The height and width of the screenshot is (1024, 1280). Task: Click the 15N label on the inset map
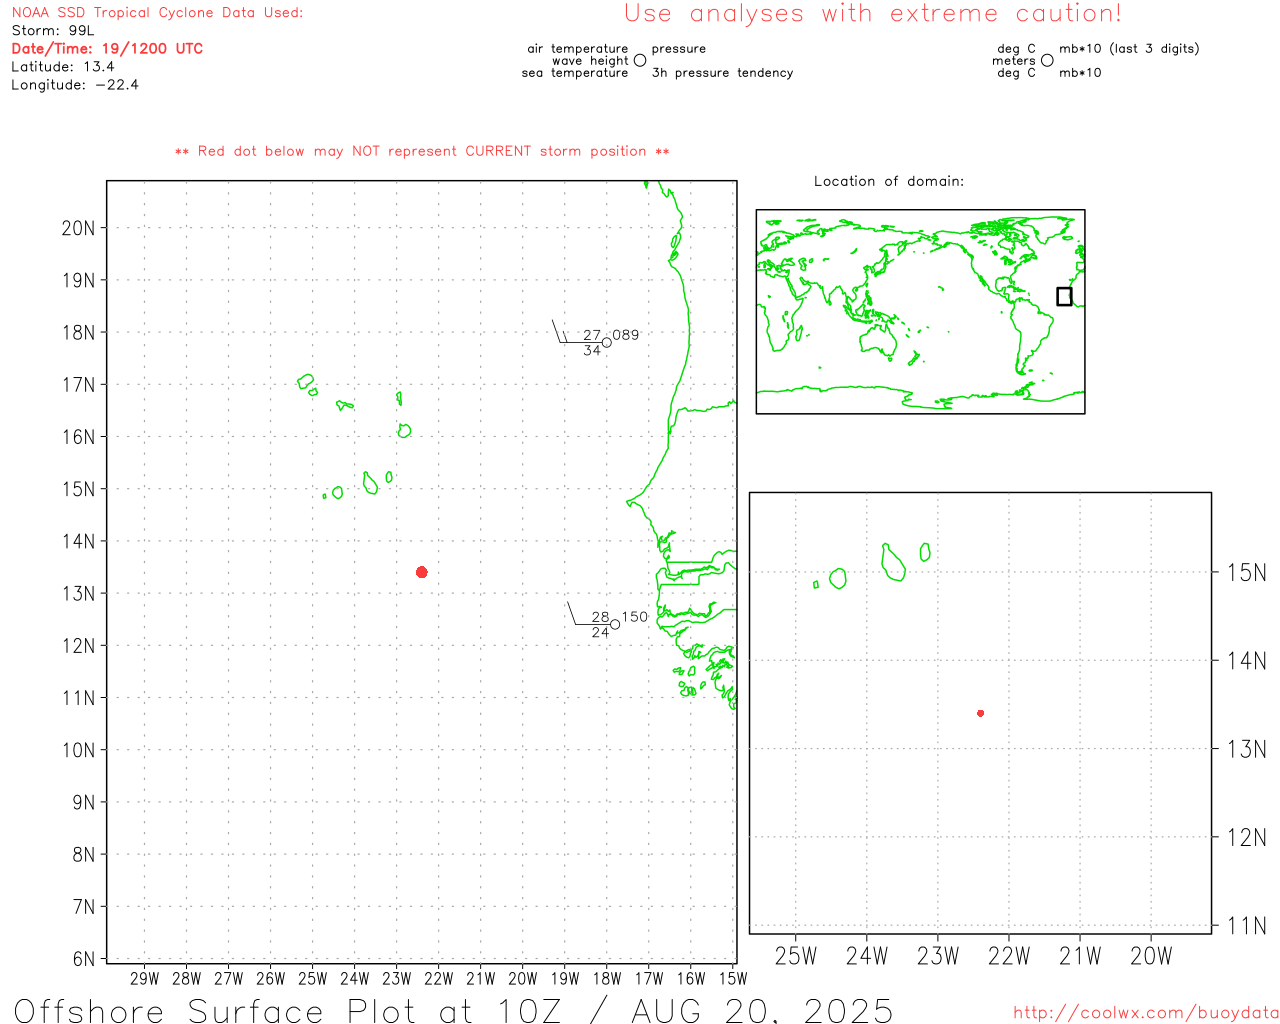click(1247, 573)
